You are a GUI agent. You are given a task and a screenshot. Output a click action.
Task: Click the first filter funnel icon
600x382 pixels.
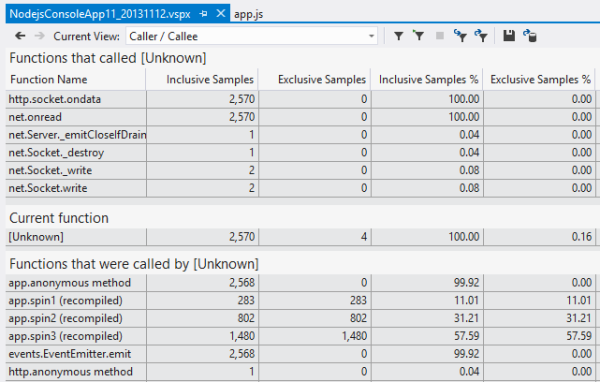tap(398, 36)
